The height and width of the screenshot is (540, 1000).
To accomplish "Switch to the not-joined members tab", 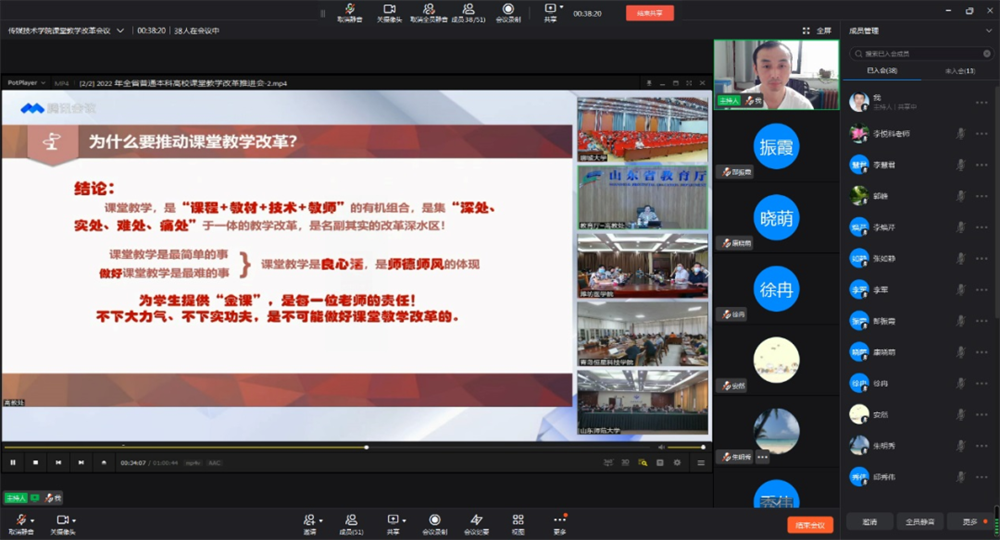I will (959, 71).
